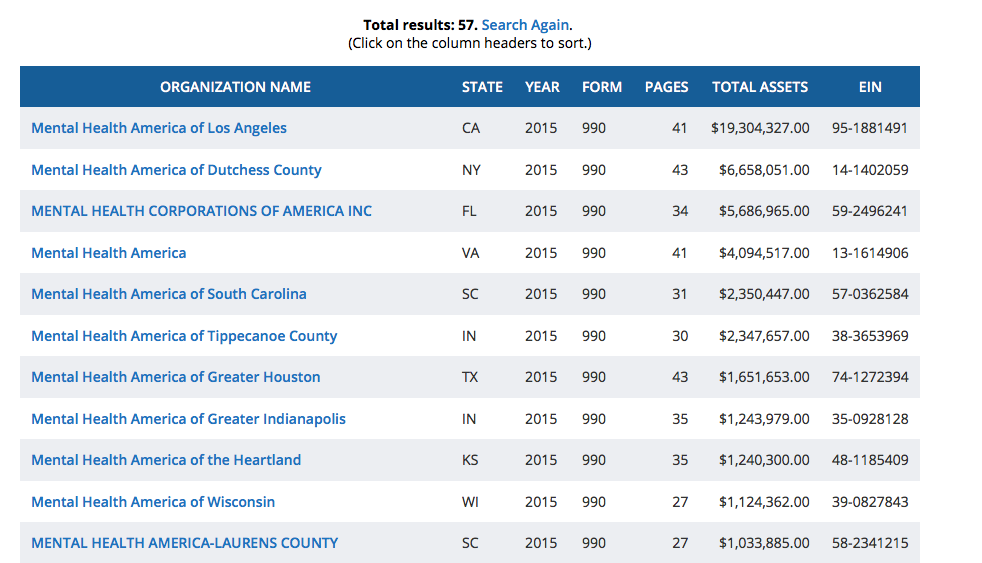Open Mental Health America of the Heartland
This screenshot has height=563, width=982.
tap(166, 460)
